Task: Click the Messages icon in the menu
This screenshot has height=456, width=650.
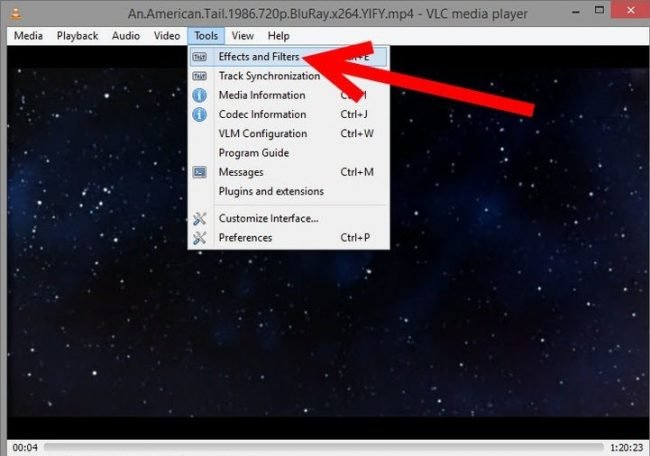Action: coord(200,172)
